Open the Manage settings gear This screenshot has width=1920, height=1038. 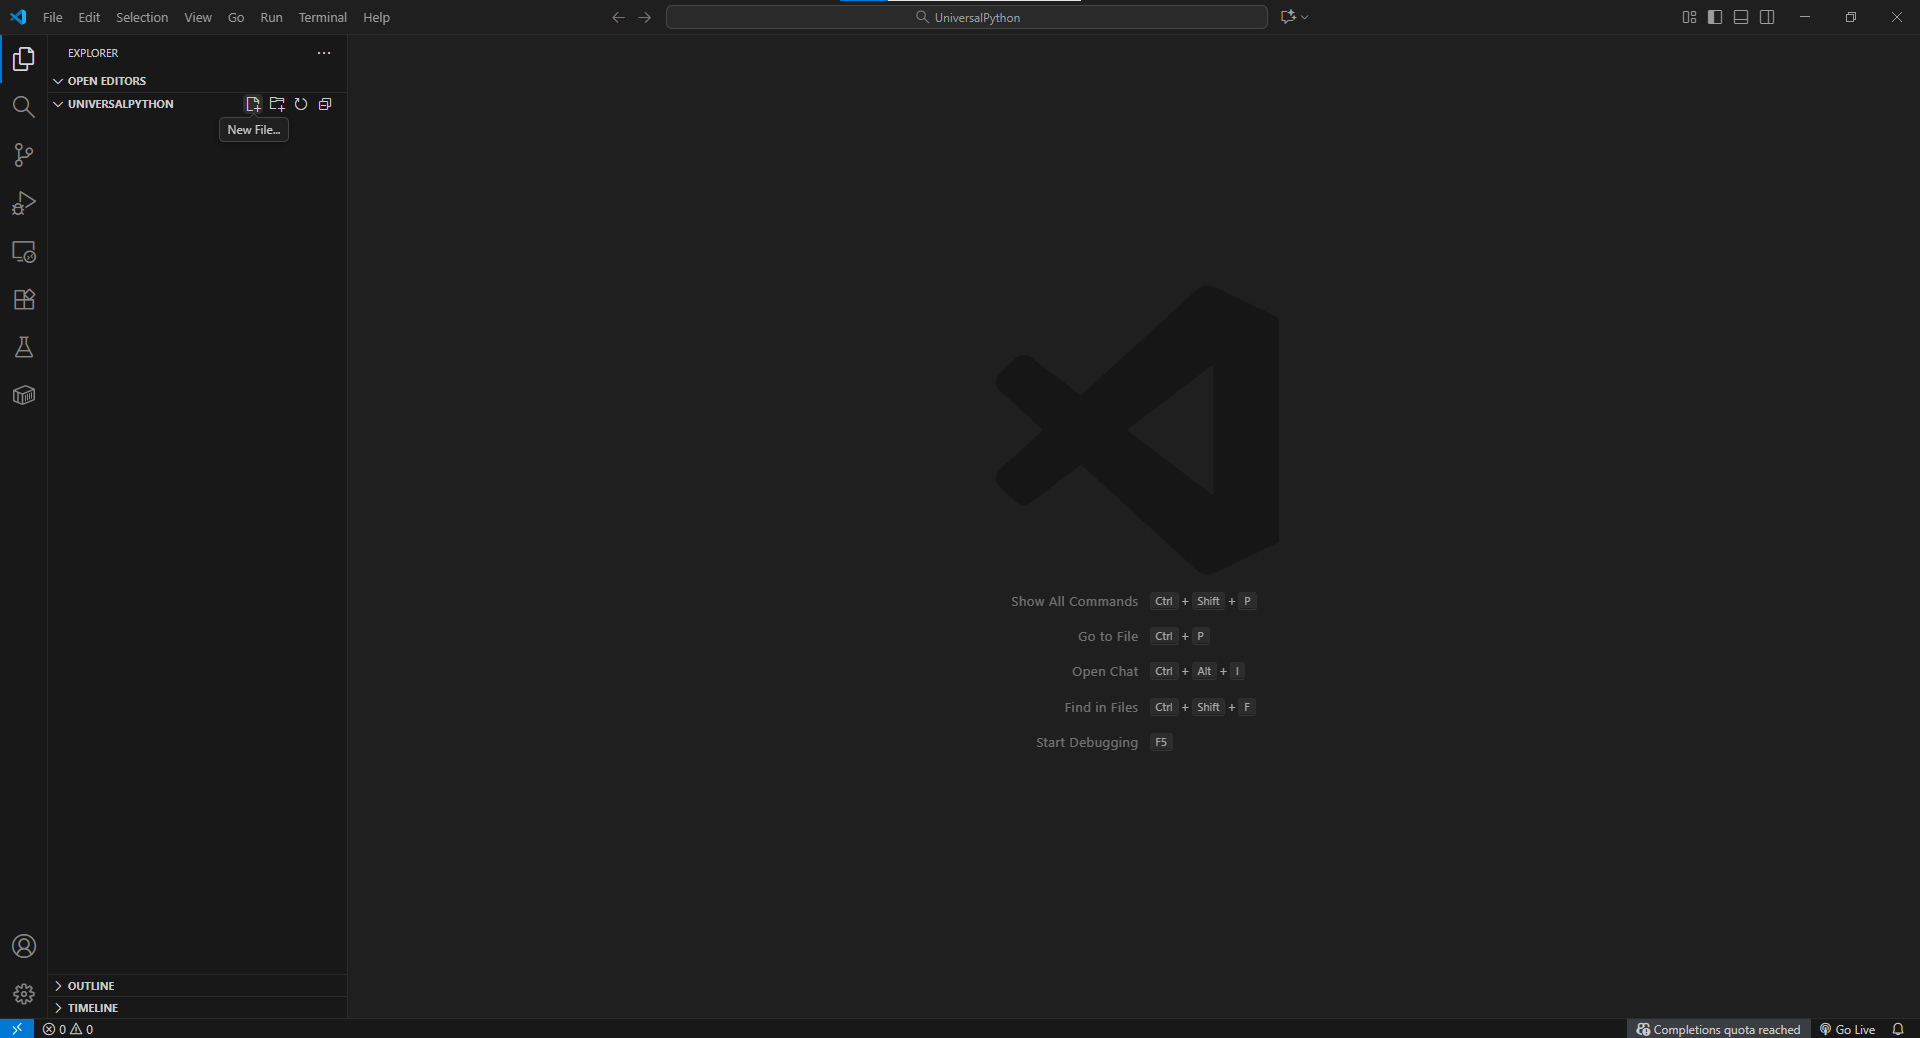click(x=23, y=994)
